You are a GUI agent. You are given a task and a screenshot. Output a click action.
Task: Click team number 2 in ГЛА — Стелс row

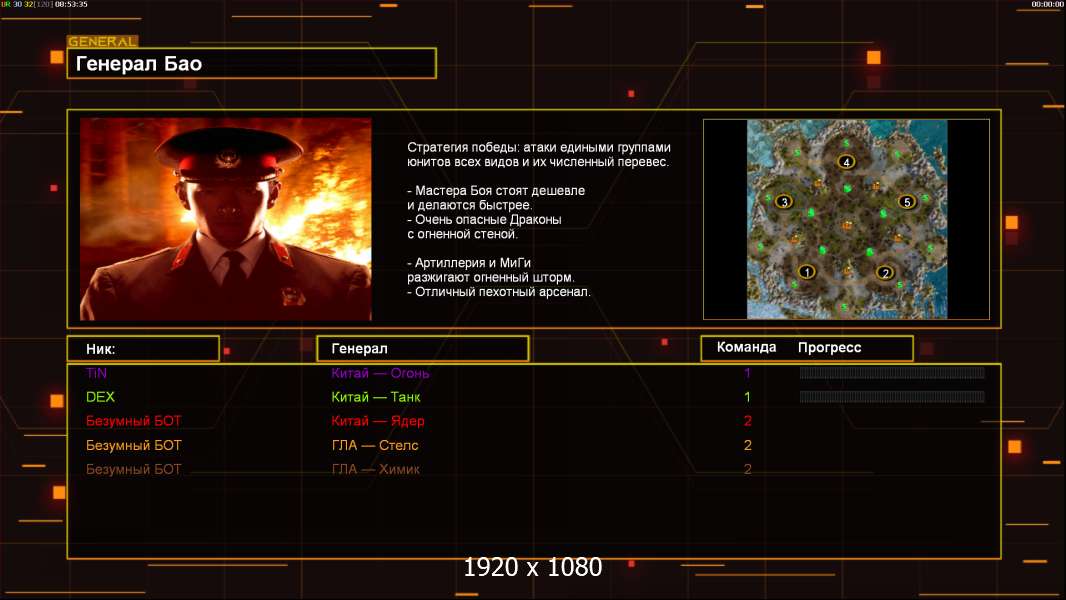(748, 445)
